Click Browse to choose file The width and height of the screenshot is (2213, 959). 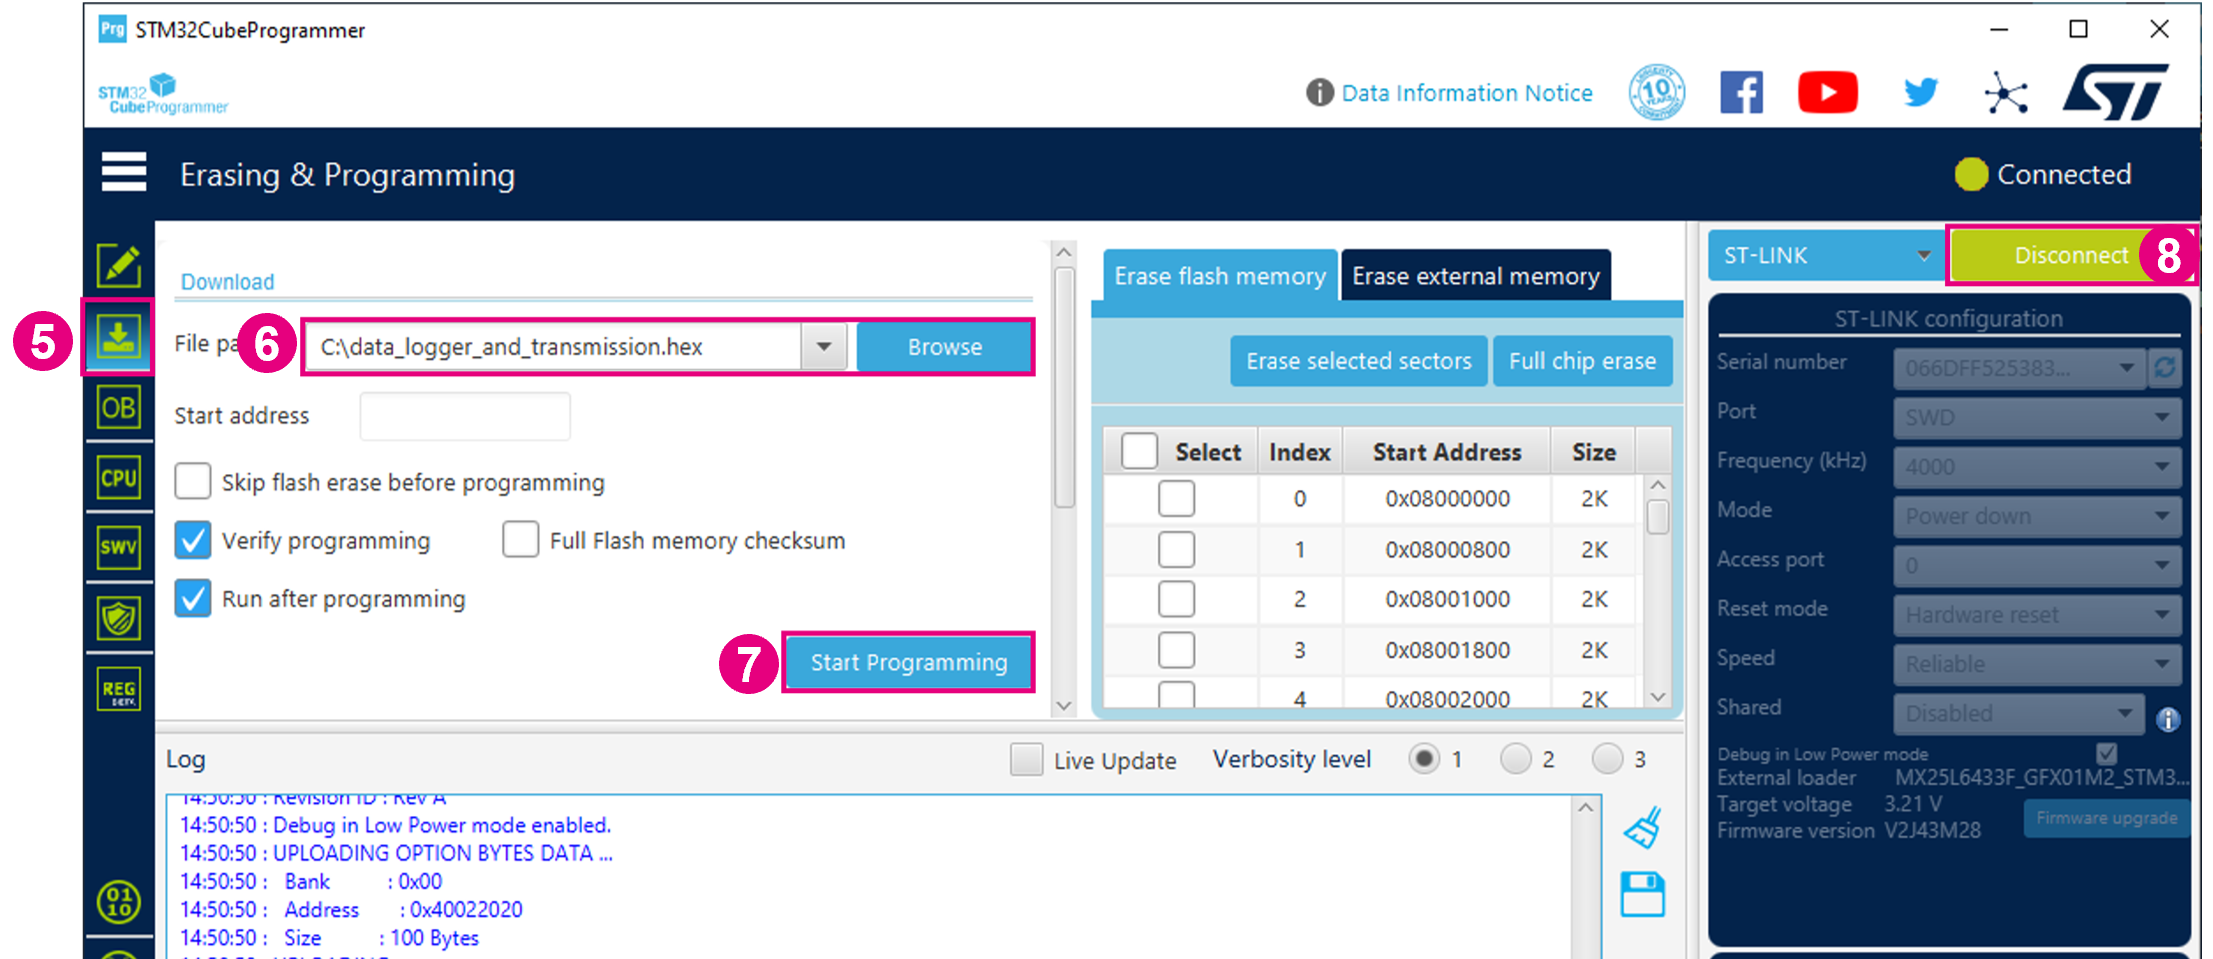[944, 347]
